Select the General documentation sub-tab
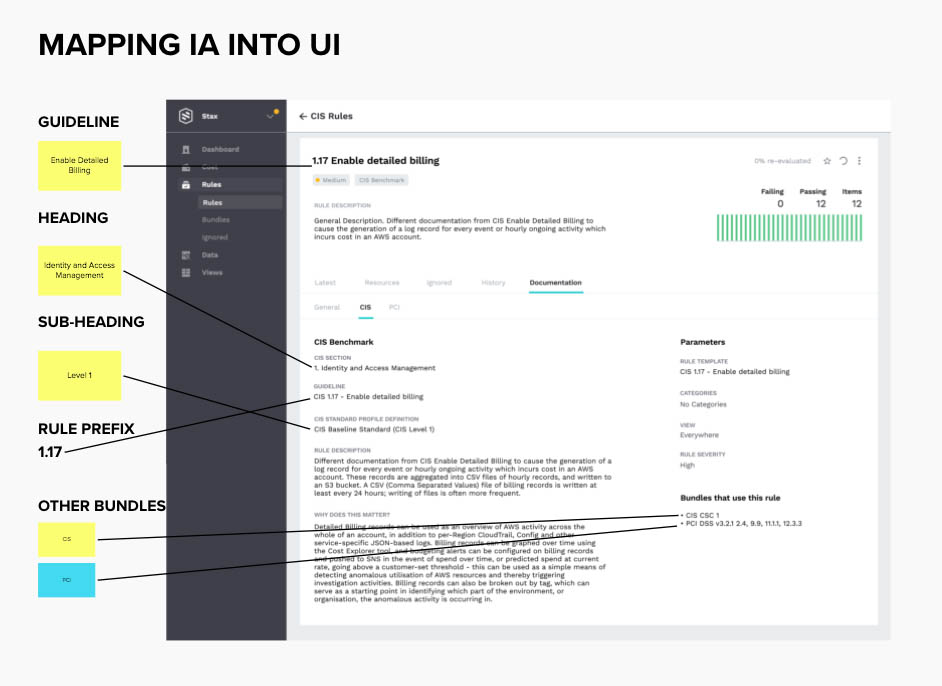Screen dimensions: 942x686 point(327,308)
